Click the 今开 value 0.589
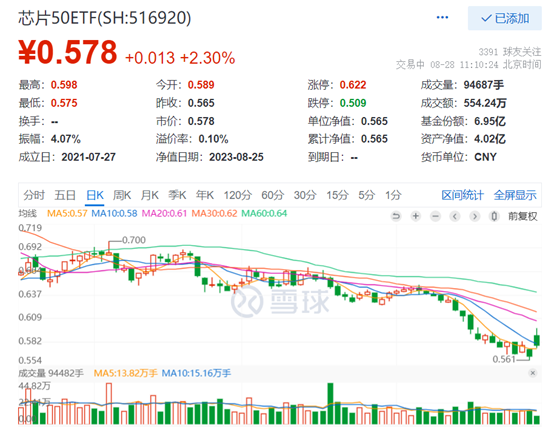Screen dimensions: 554x427 (201, 85)
